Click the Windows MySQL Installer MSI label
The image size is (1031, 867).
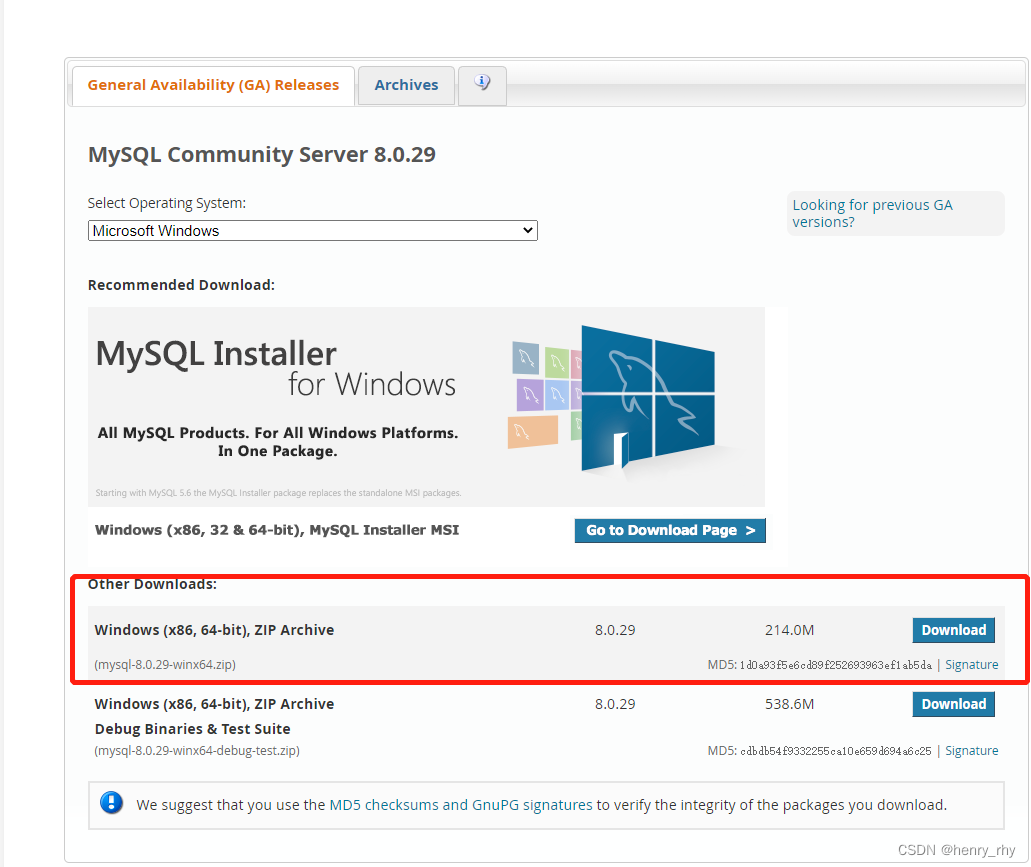pos(277,530)
